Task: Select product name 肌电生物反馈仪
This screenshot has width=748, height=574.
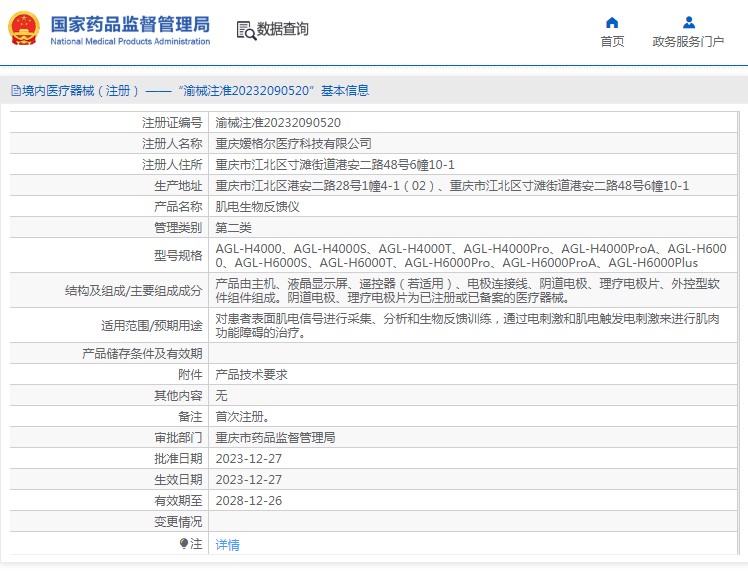Action: click(257, 207)
